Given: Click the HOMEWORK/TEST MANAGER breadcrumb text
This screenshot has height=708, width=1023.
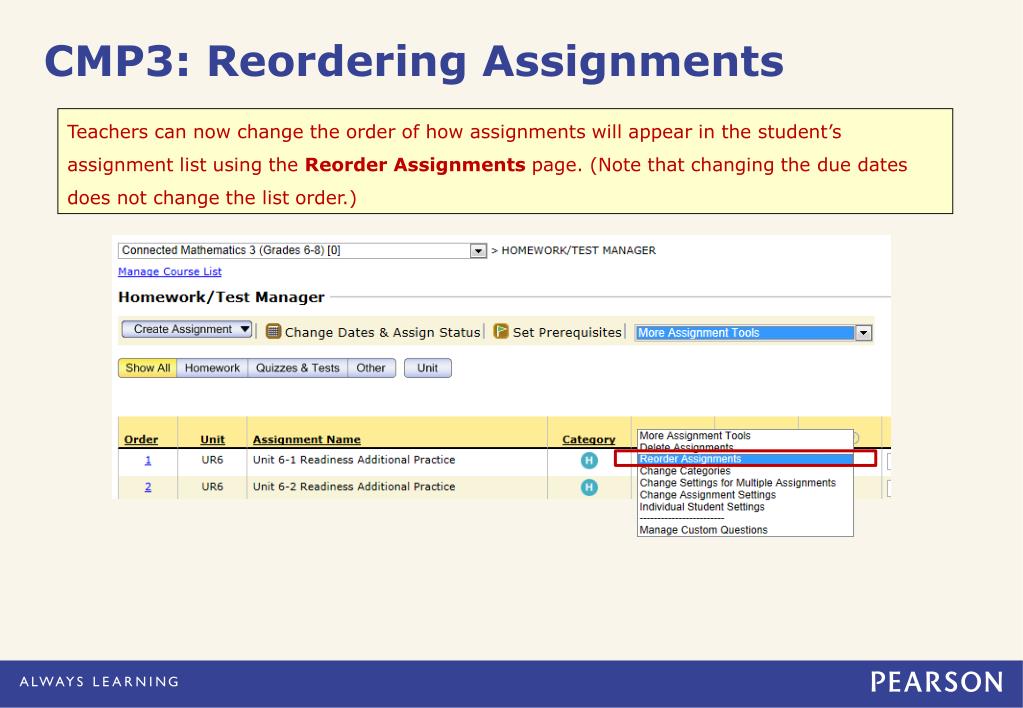Looking at the screenshot, I should (x=579, y=251).
